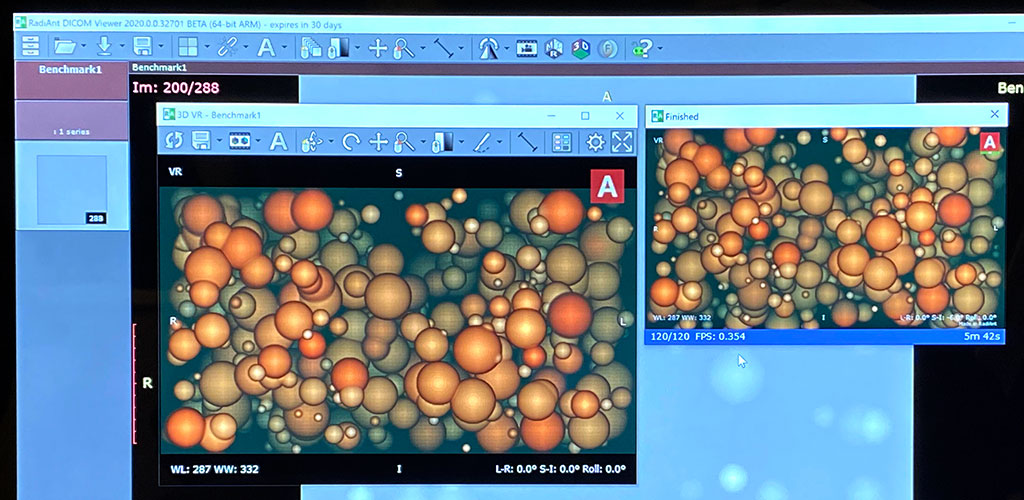The height and width of the screenshot is (500, 1024).
Task: Click the 3D VR film strip icon
Action: [240, 141]
